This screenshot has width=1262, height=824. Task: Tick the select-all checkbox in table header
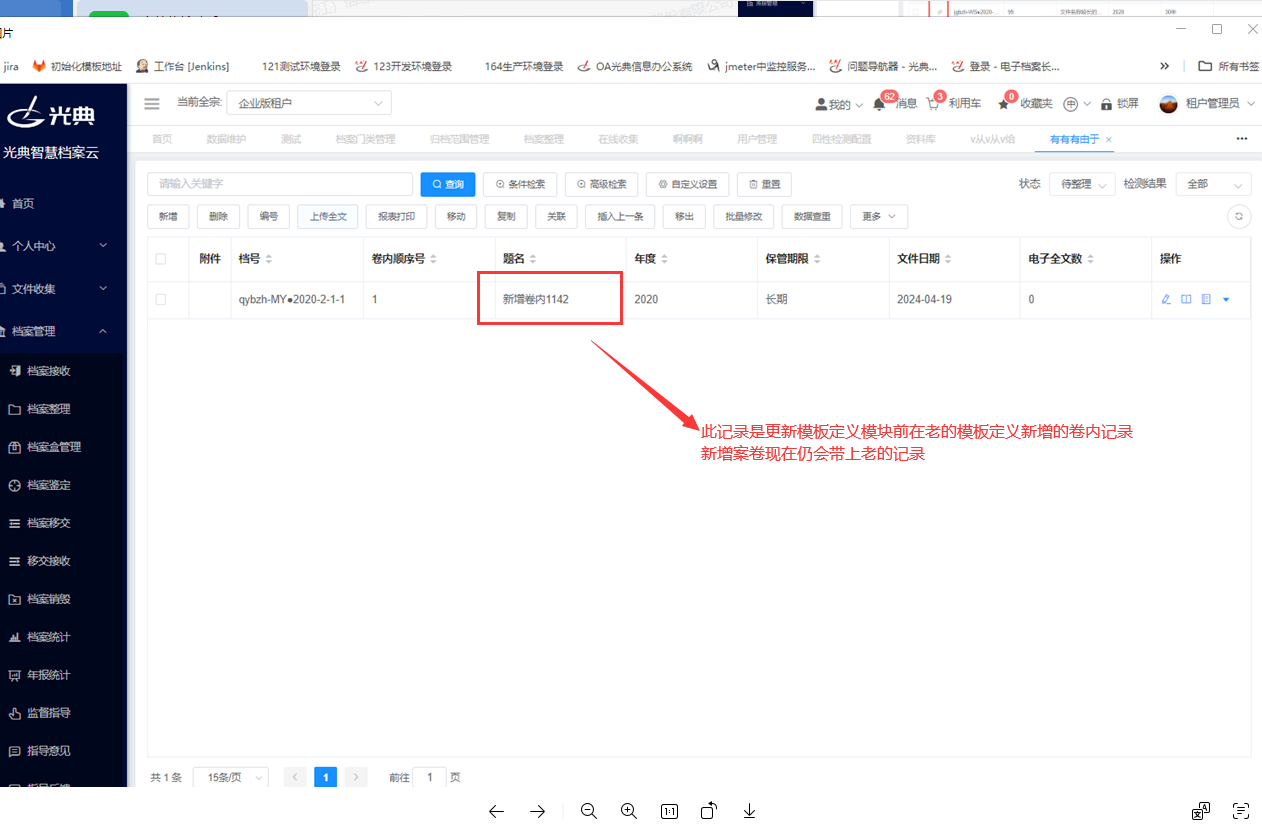coord(161,259)
